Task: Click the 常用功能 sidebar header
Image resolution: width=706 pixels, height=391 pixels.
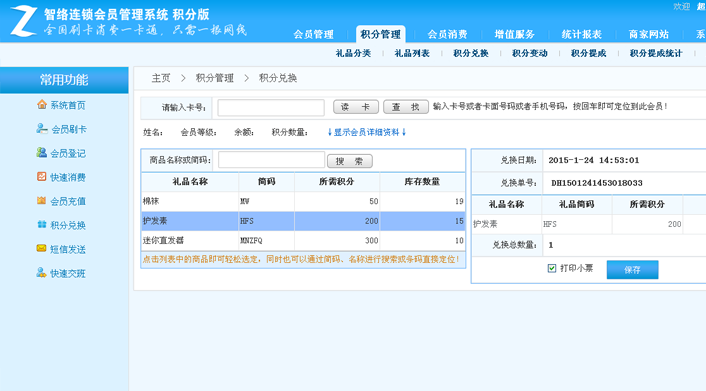Action: point(64,80)
